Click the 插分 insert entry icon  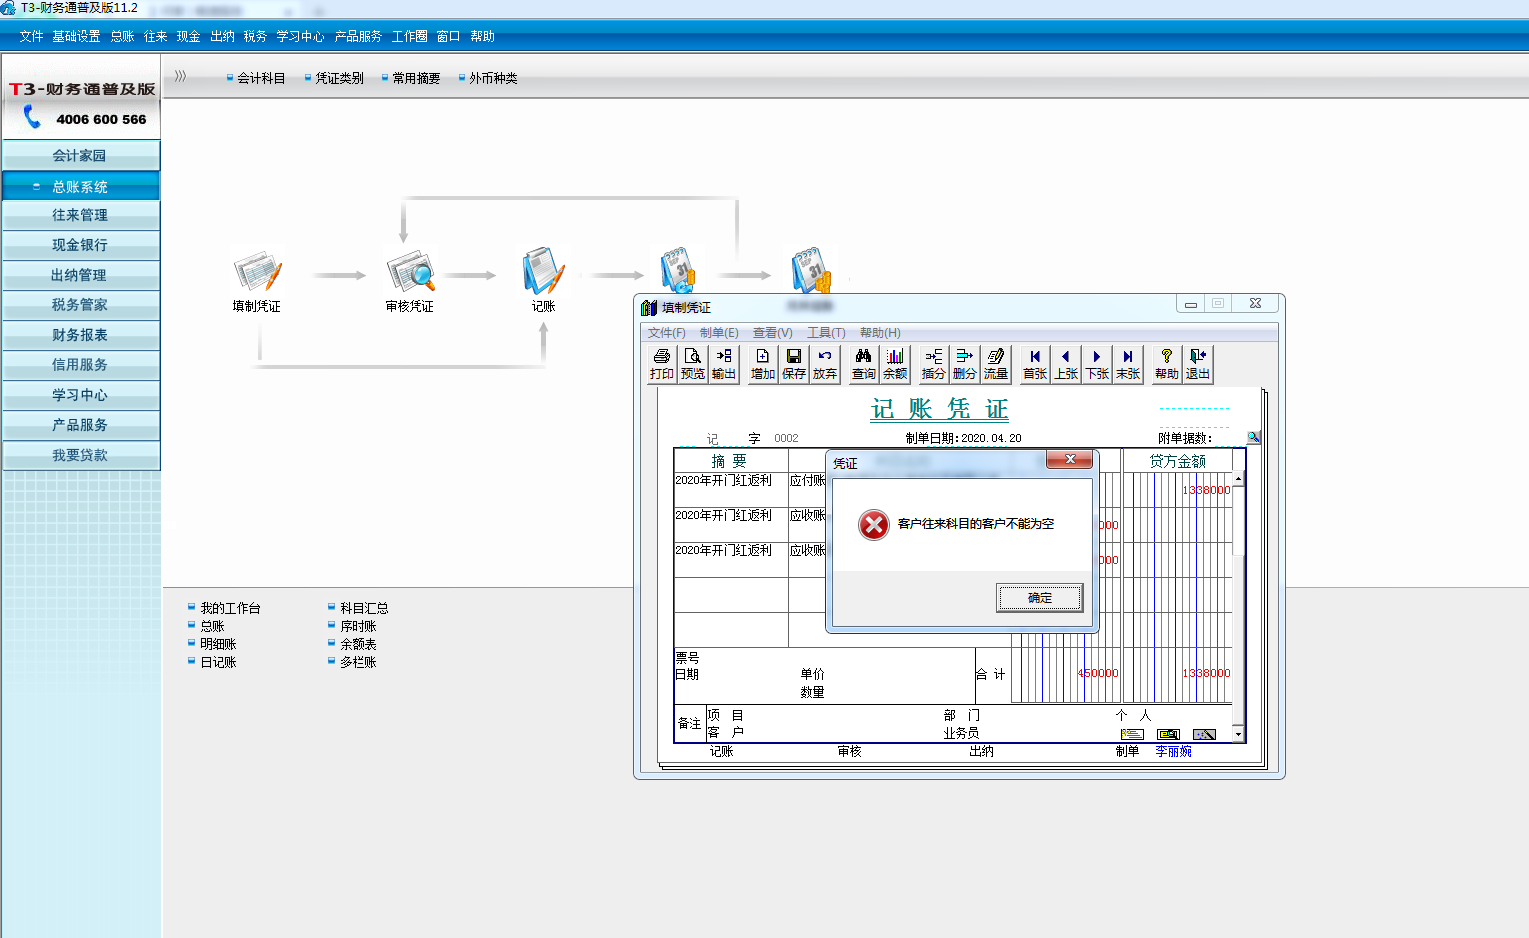coord(933,364)
